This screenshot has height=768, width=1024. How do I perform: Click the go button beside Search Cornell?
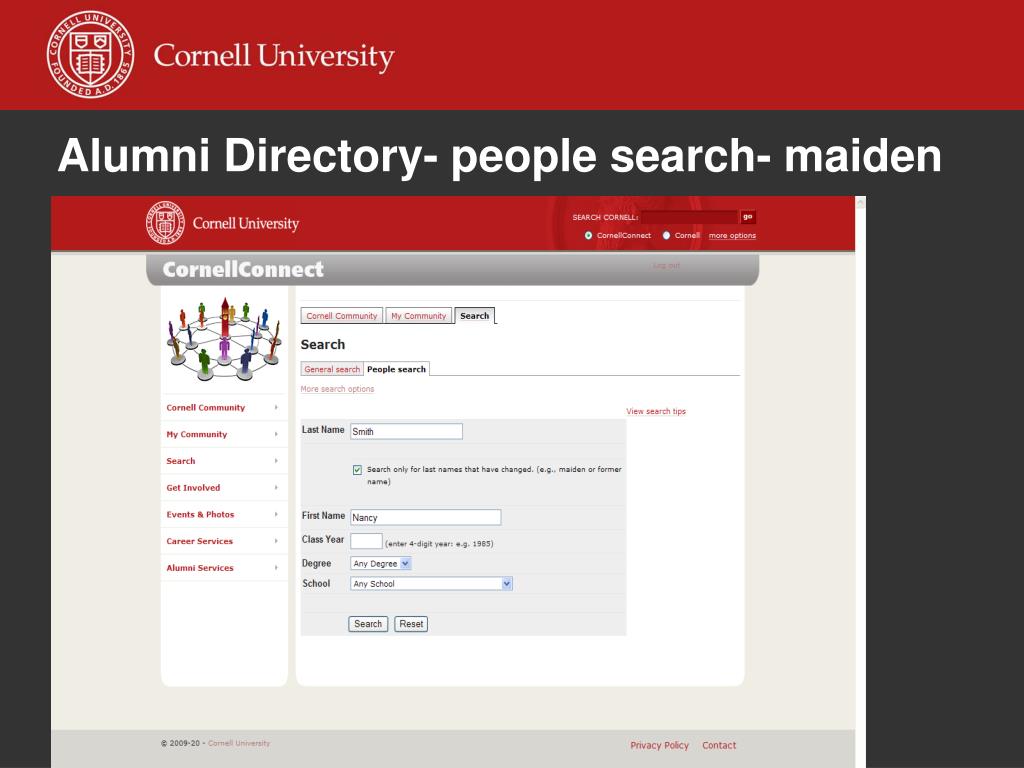(x=748, y=217)
